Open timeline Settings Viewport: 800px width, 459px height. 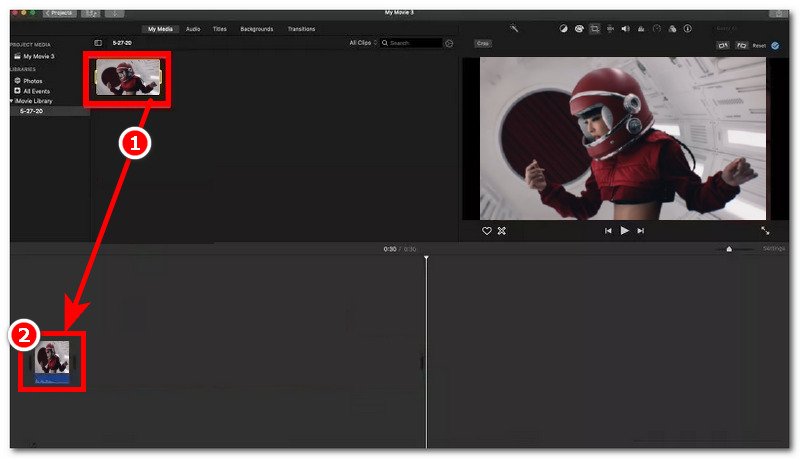pos(773,249)
